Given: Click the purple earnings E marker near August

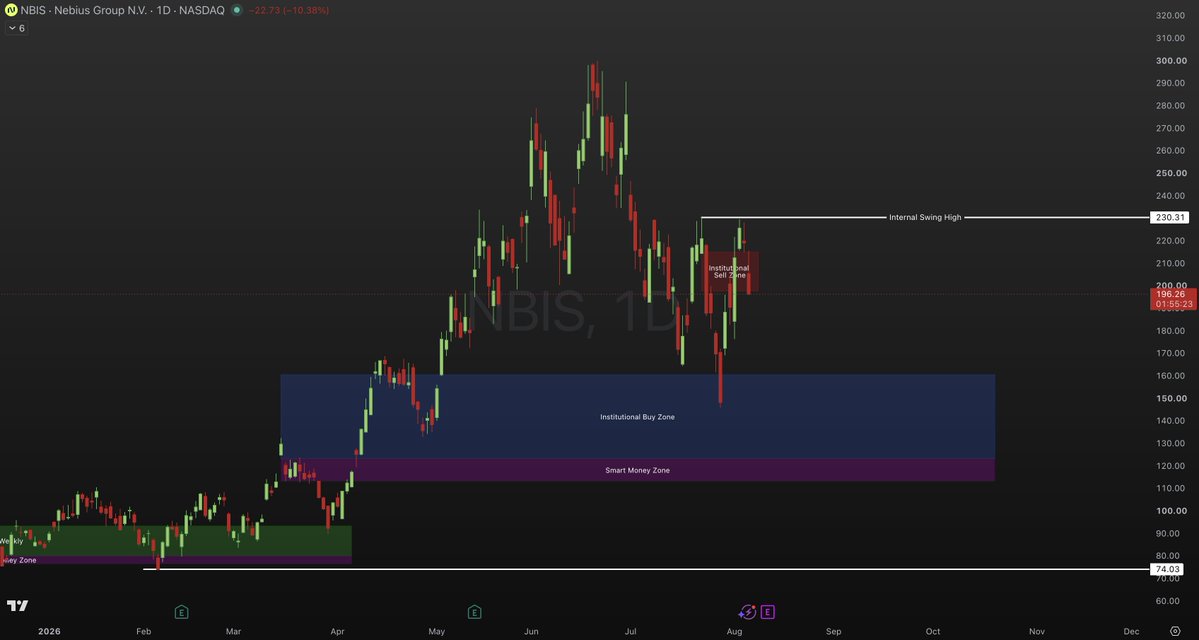Looking at the screenshot, I should tap(768, 612).
